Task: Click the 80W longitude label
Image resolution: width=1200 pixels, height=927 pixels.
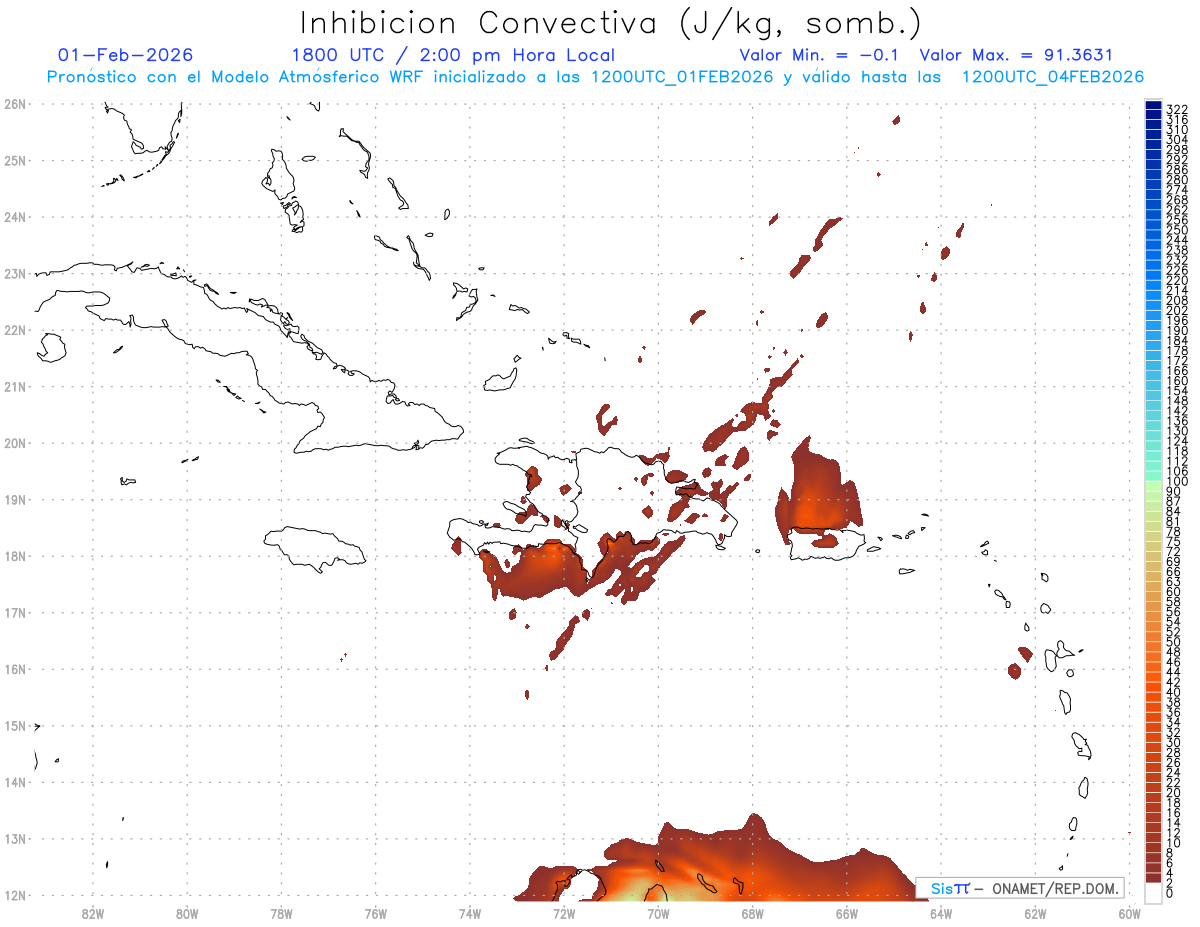Action: point(187,912)
